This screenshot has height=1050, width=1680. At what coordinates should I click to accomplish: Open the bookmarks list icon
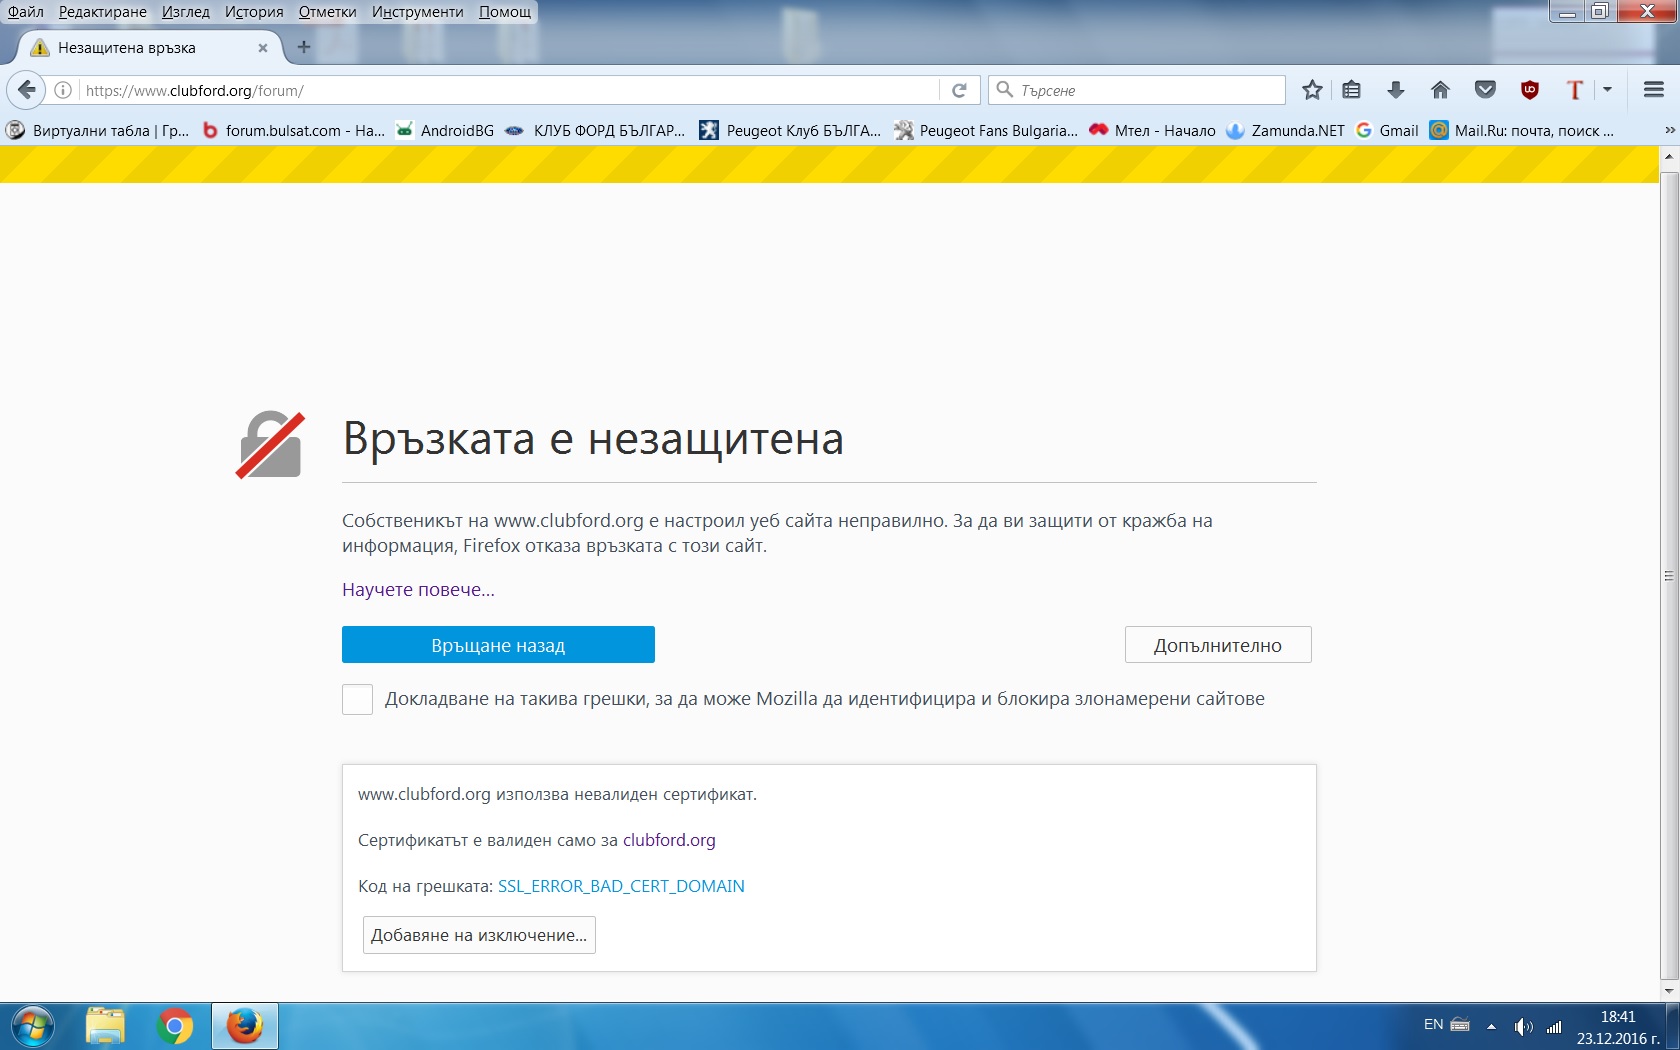coord(1352,90)
